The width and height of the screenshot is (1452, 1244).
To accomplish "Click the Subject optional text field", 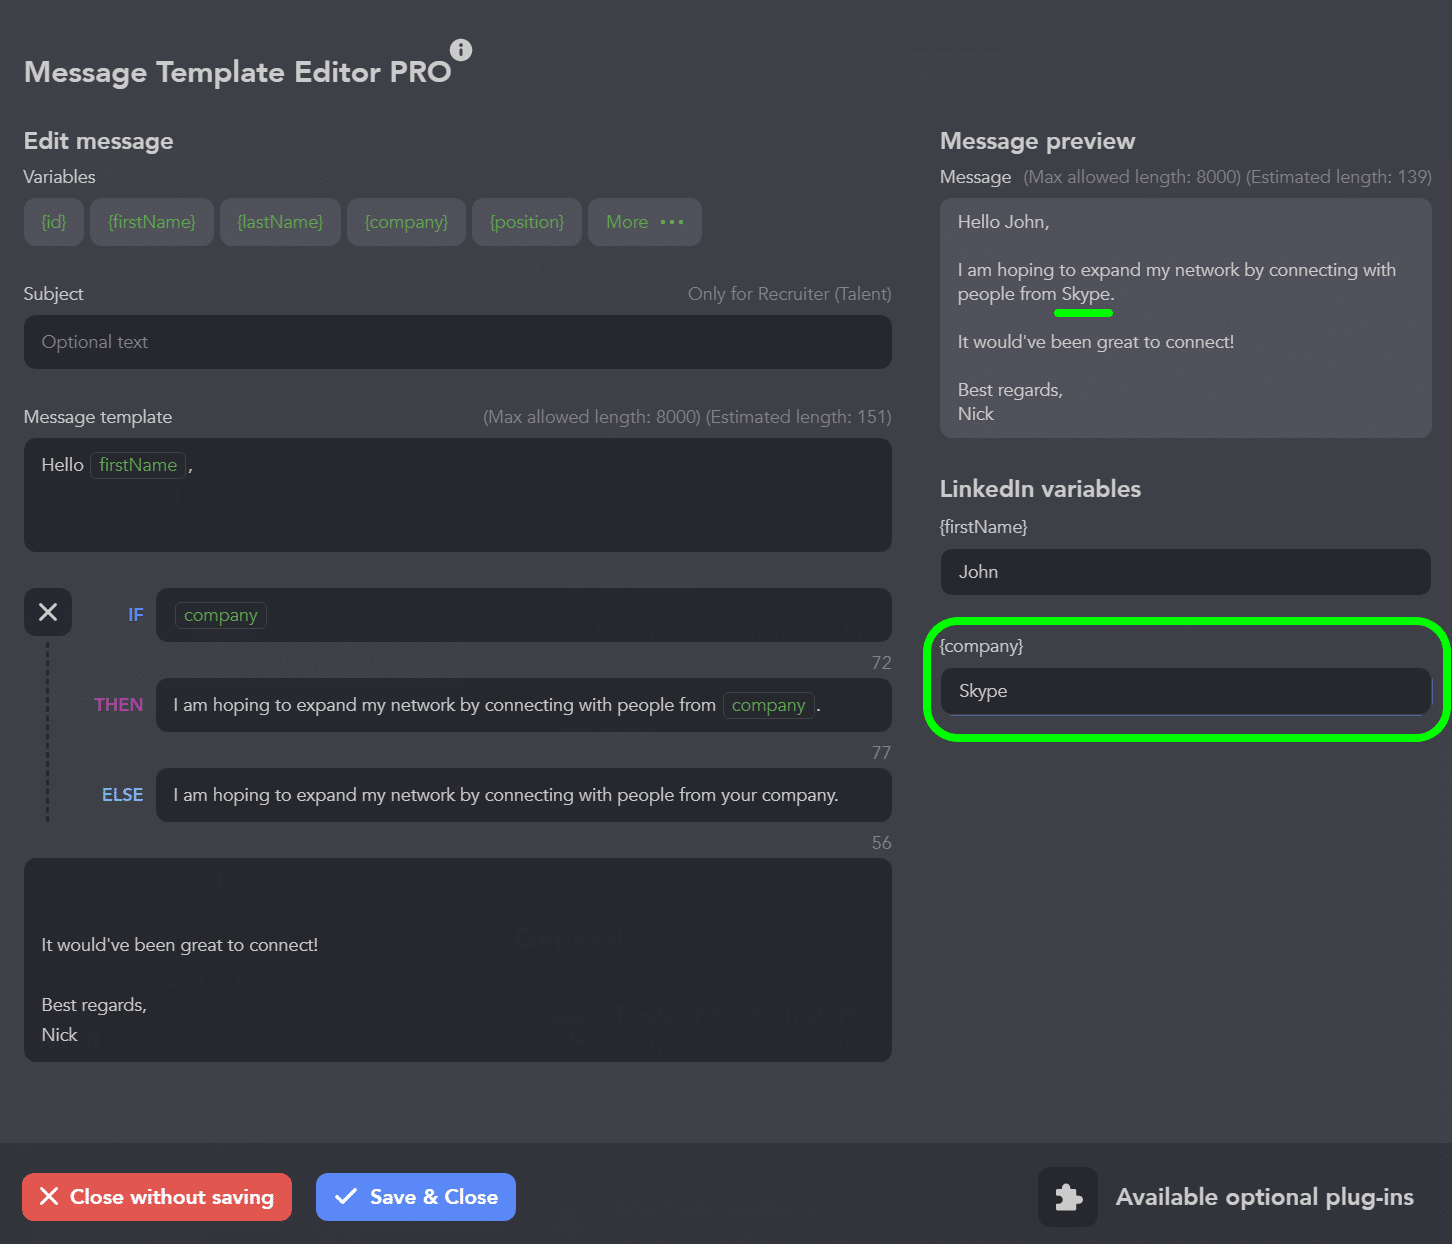I will 457,342.
